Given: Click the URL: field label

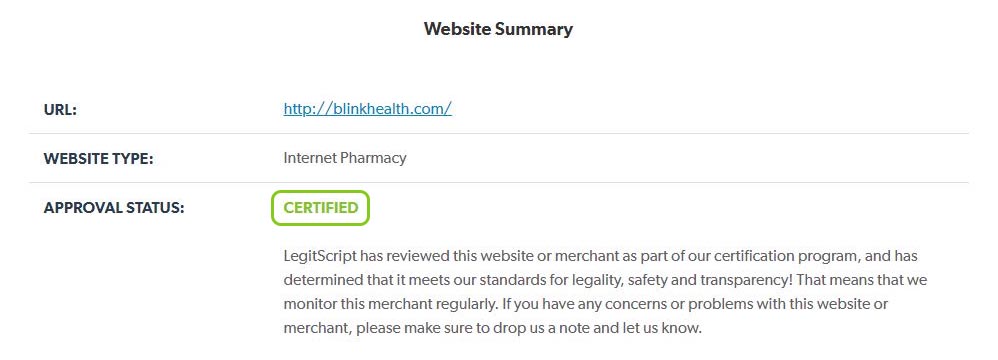Looking at the screenshot, I should point(60,109).
